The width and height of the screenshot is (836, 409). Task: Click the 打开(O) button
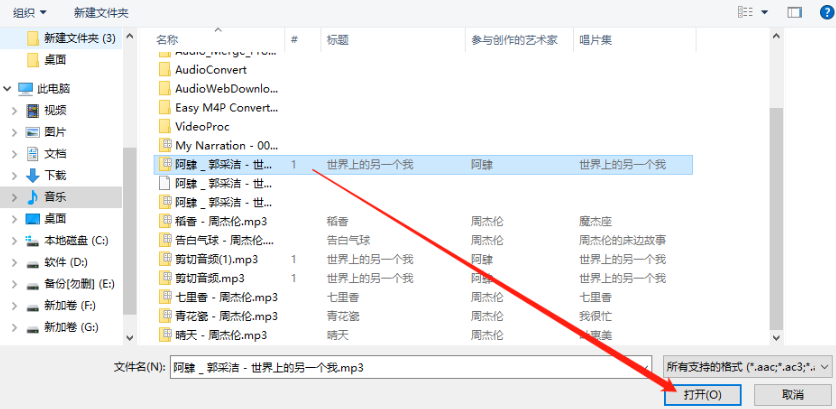(x=703, y=395)
